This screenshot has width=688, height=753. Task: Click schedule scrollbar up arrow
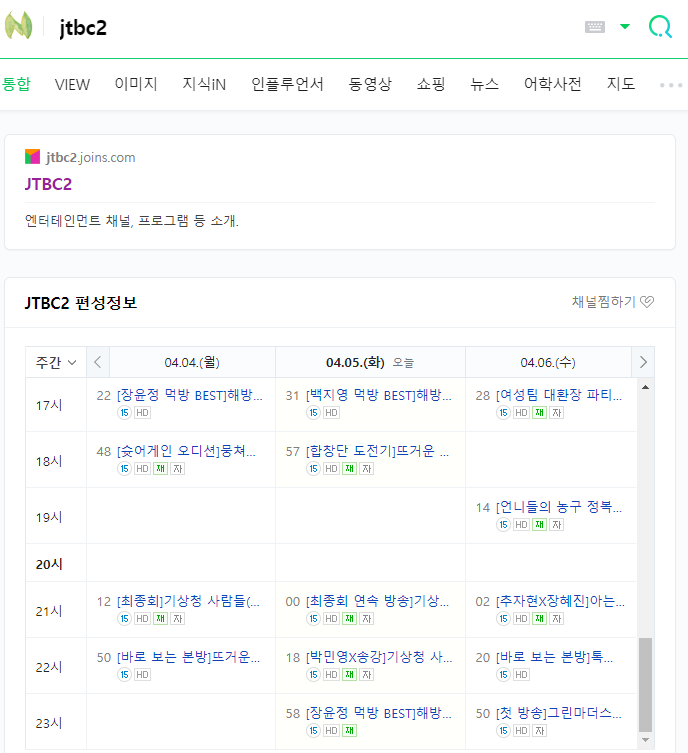(646, 387)
